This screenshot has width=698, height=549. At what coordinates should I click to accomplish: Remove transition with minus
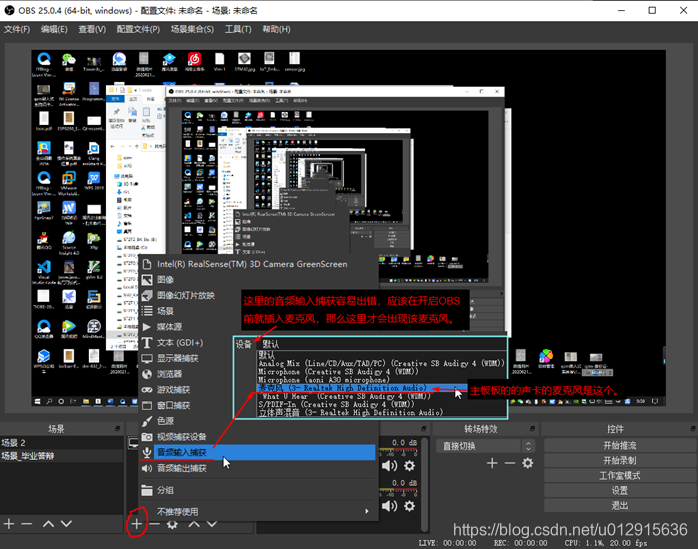pos(510,463)
